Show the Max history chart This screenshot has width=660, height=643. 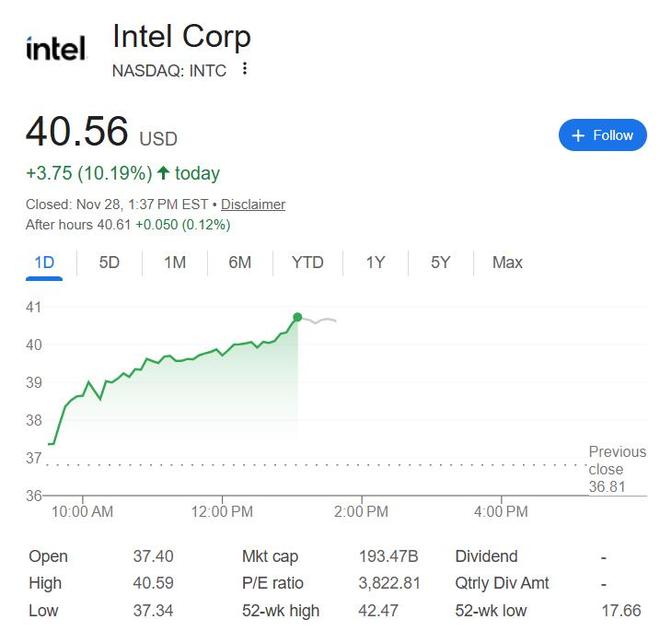point(507,262)
